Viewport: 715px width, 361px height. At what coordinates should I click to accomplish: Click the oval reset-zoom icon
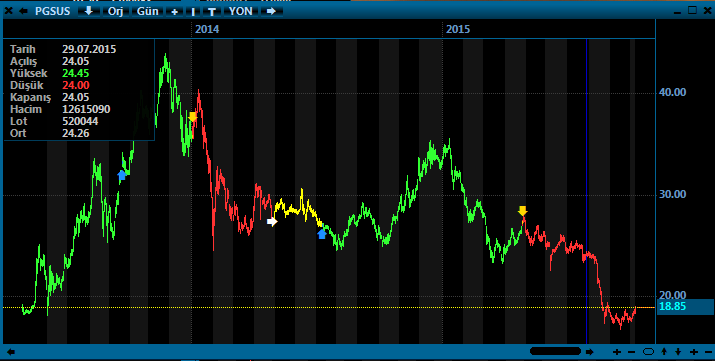point(648,351)
